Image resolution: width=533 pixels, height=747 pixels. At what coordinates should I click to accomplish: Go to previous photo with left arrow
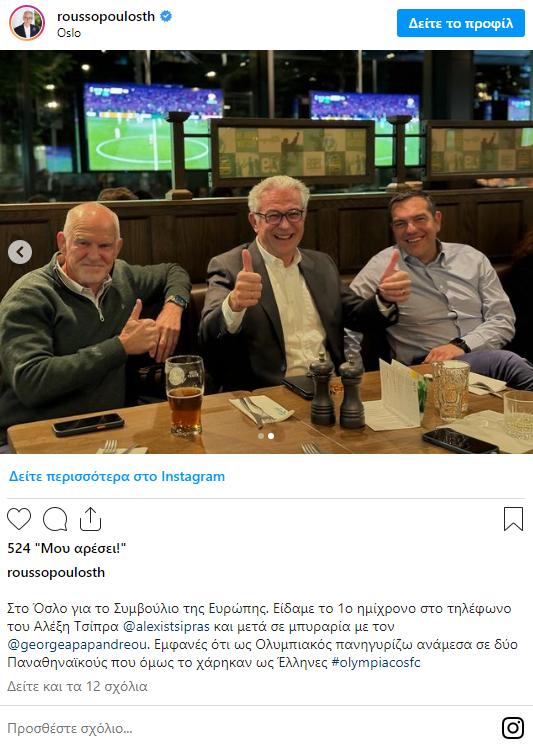[20, 252]
